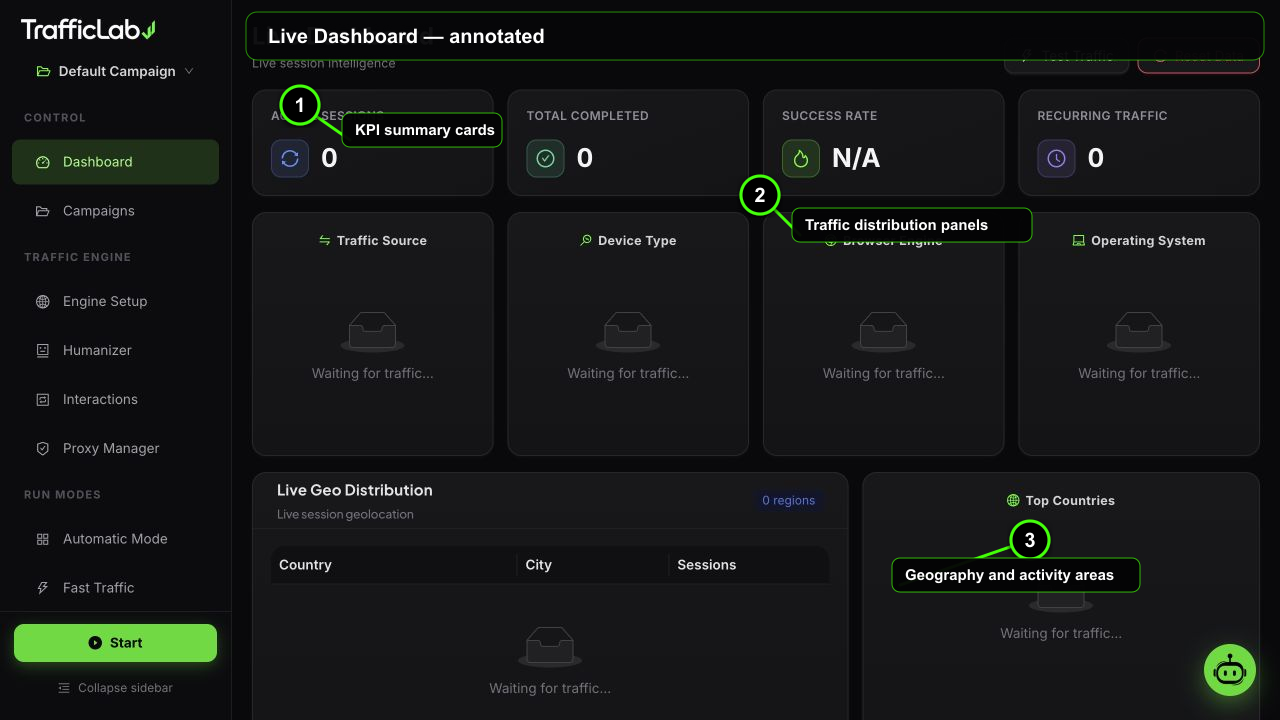Open the Default Campaign dropdown

tap(115, 71)
